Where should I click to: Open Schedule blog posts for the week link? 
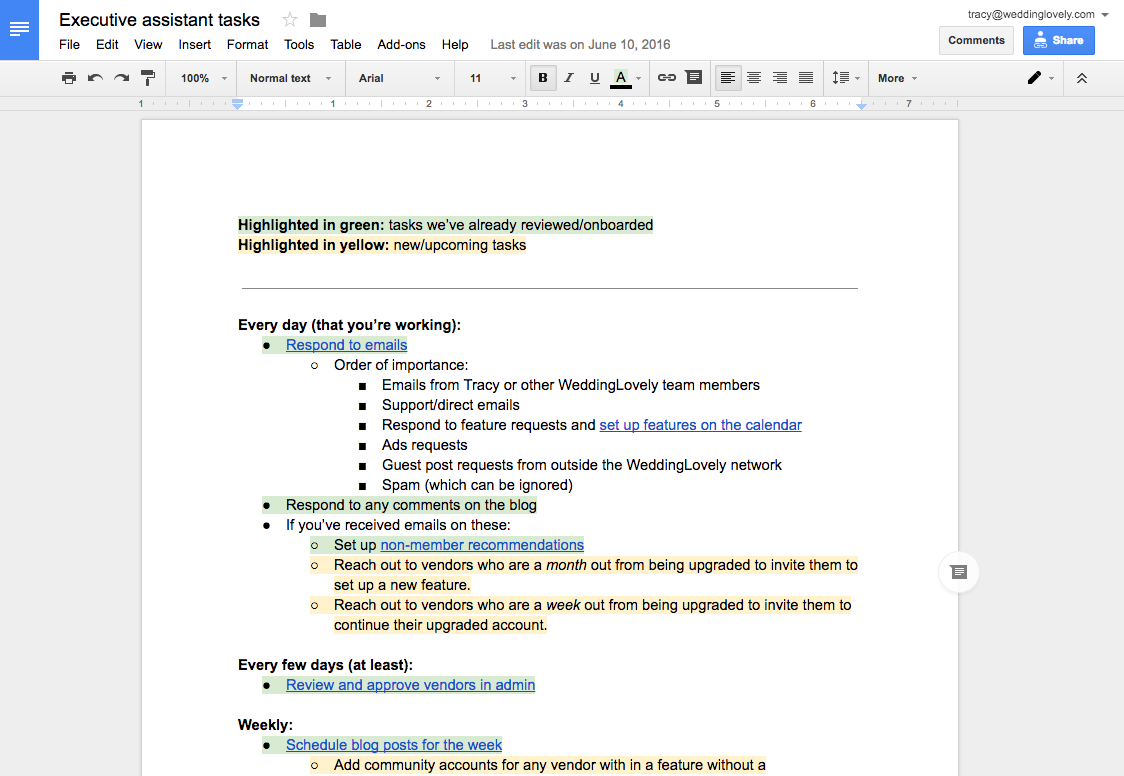tap(394, 745)
